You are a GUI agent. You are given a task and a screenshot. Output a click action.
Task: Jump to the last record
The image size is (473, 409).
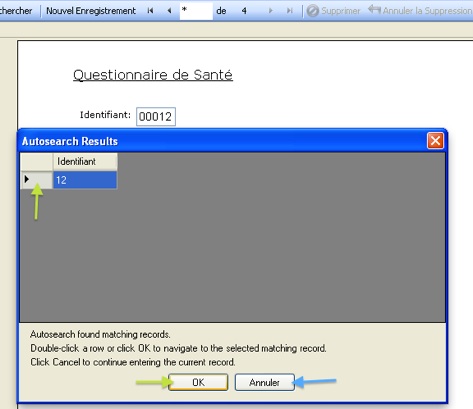(x=290, y=11)
